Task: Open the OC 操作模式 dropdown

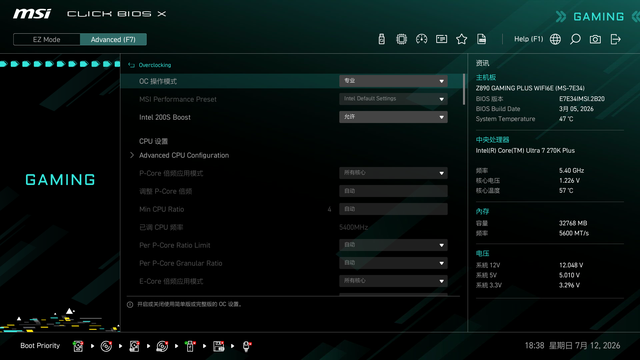Action: click(393, 81)
